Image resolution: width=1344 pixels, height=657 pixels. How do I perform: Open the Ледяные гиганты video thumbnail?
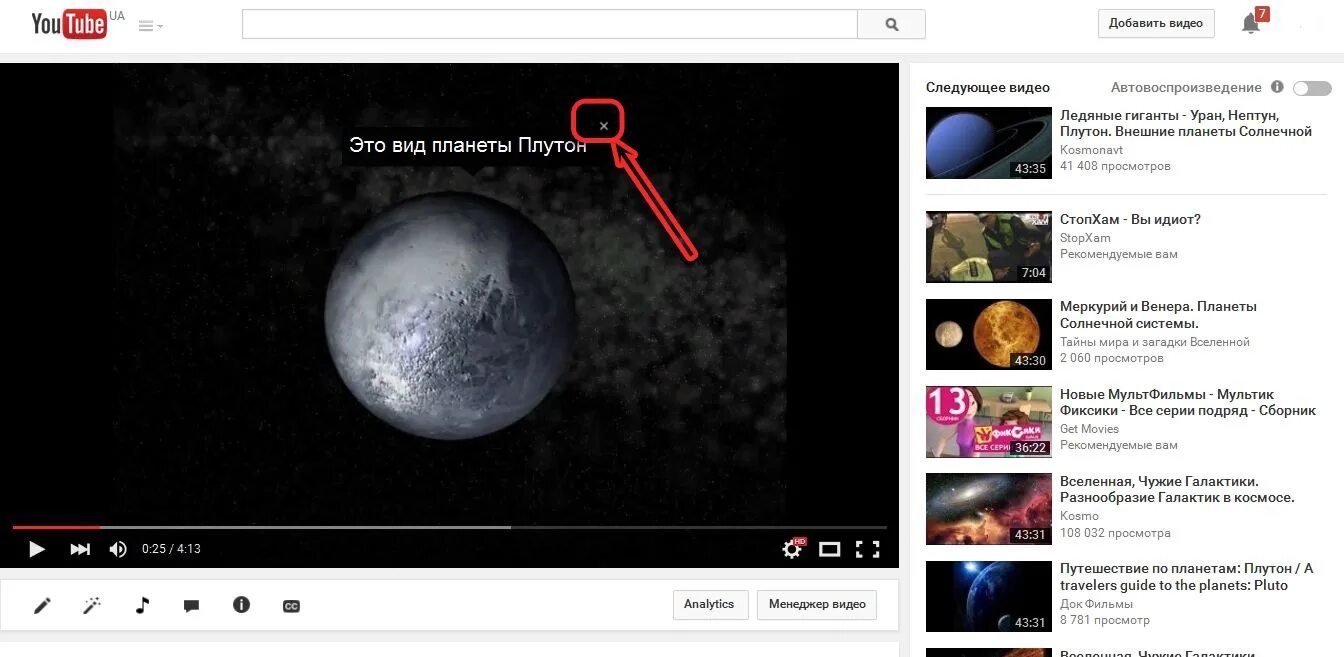coord(989,143)
